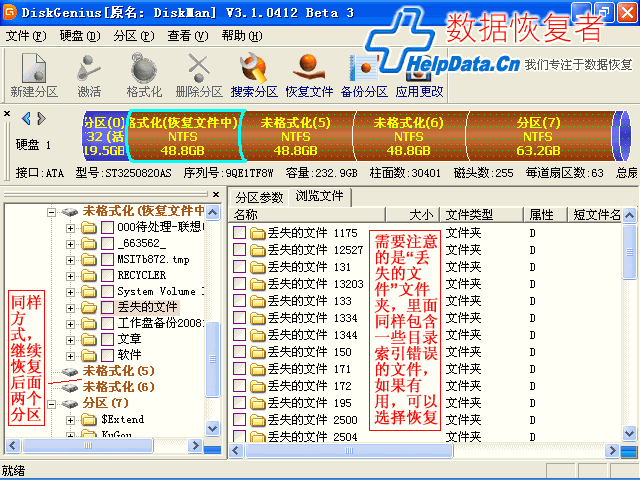
Task: Sort by the 短文件名 column header
Action: [595, 215]
